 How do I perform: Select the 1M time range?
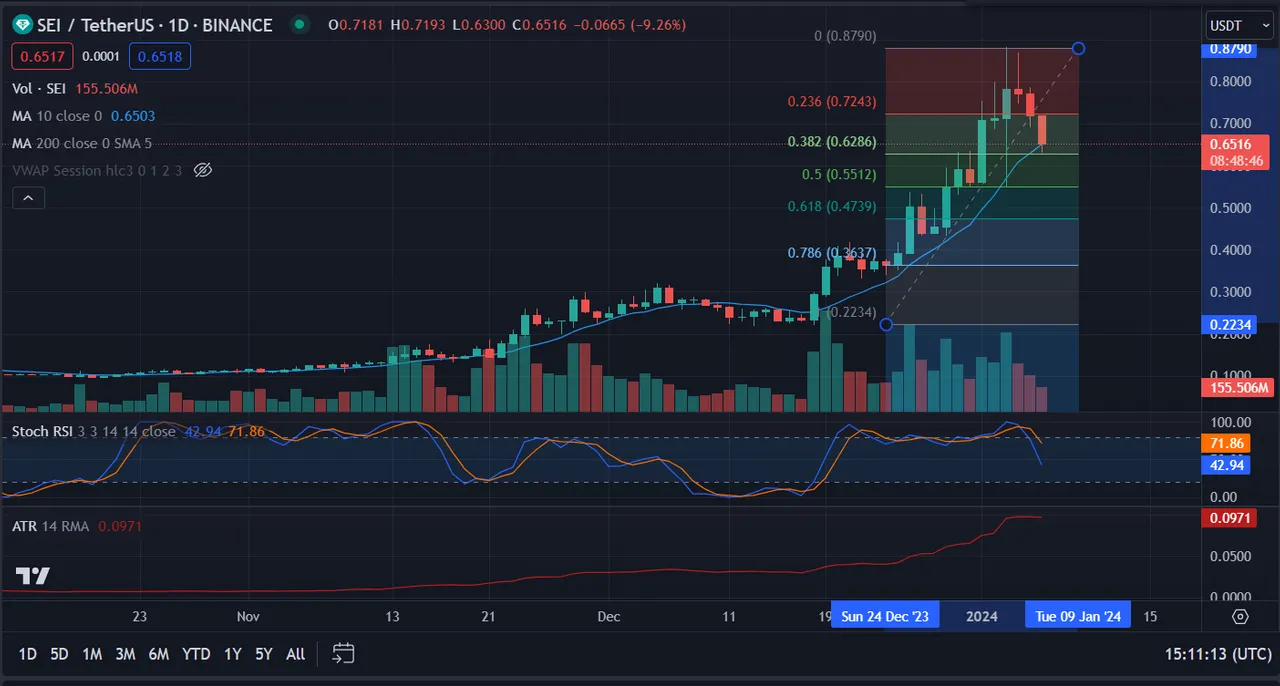(x=92, y=654)
